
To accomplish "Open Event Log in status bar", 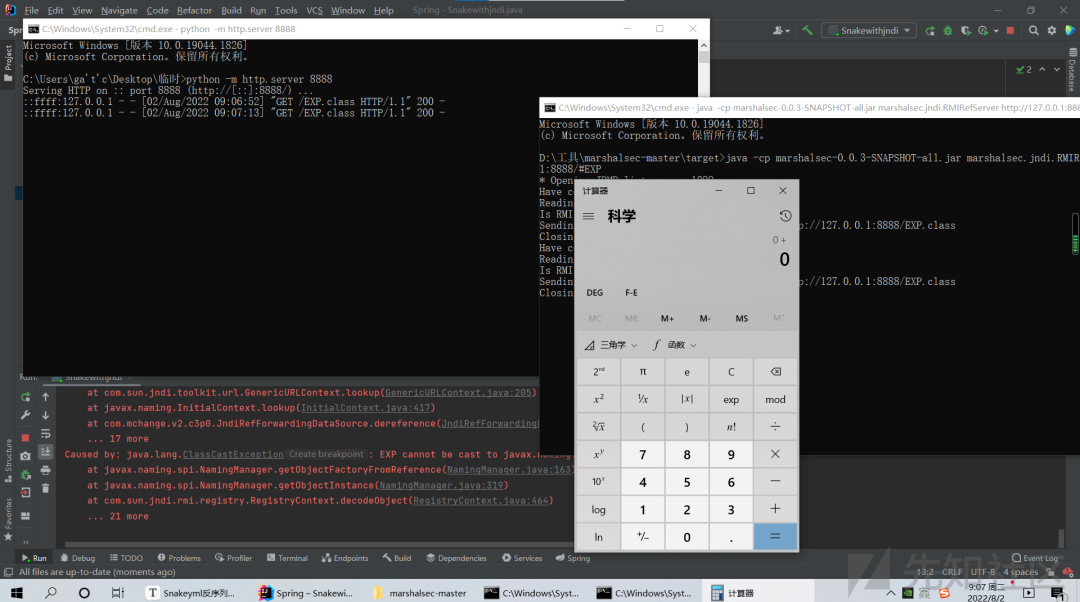I will (x=1035, y=558).
